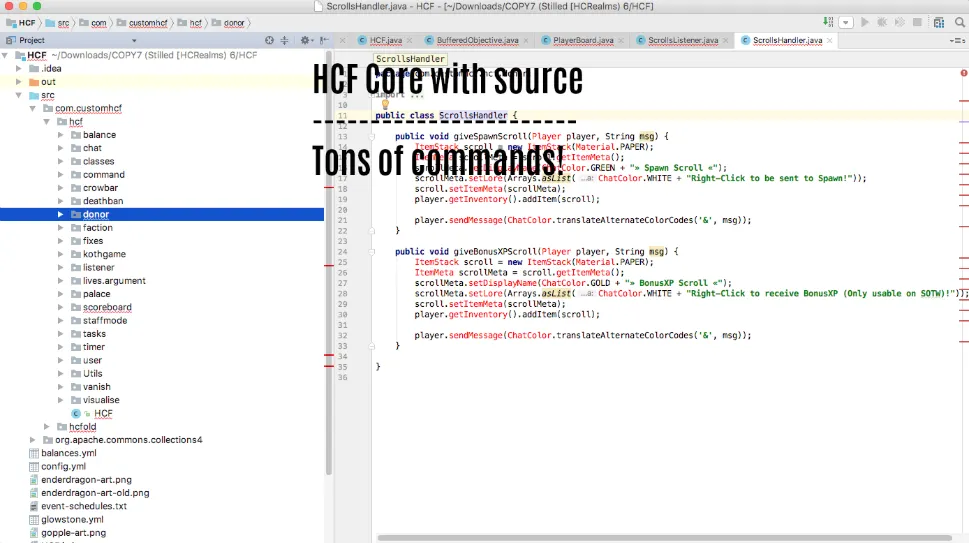The height and width of the screenshot is (543, 969).
Task: Click the Build Project green arrow icon
Action: [828, 22]
